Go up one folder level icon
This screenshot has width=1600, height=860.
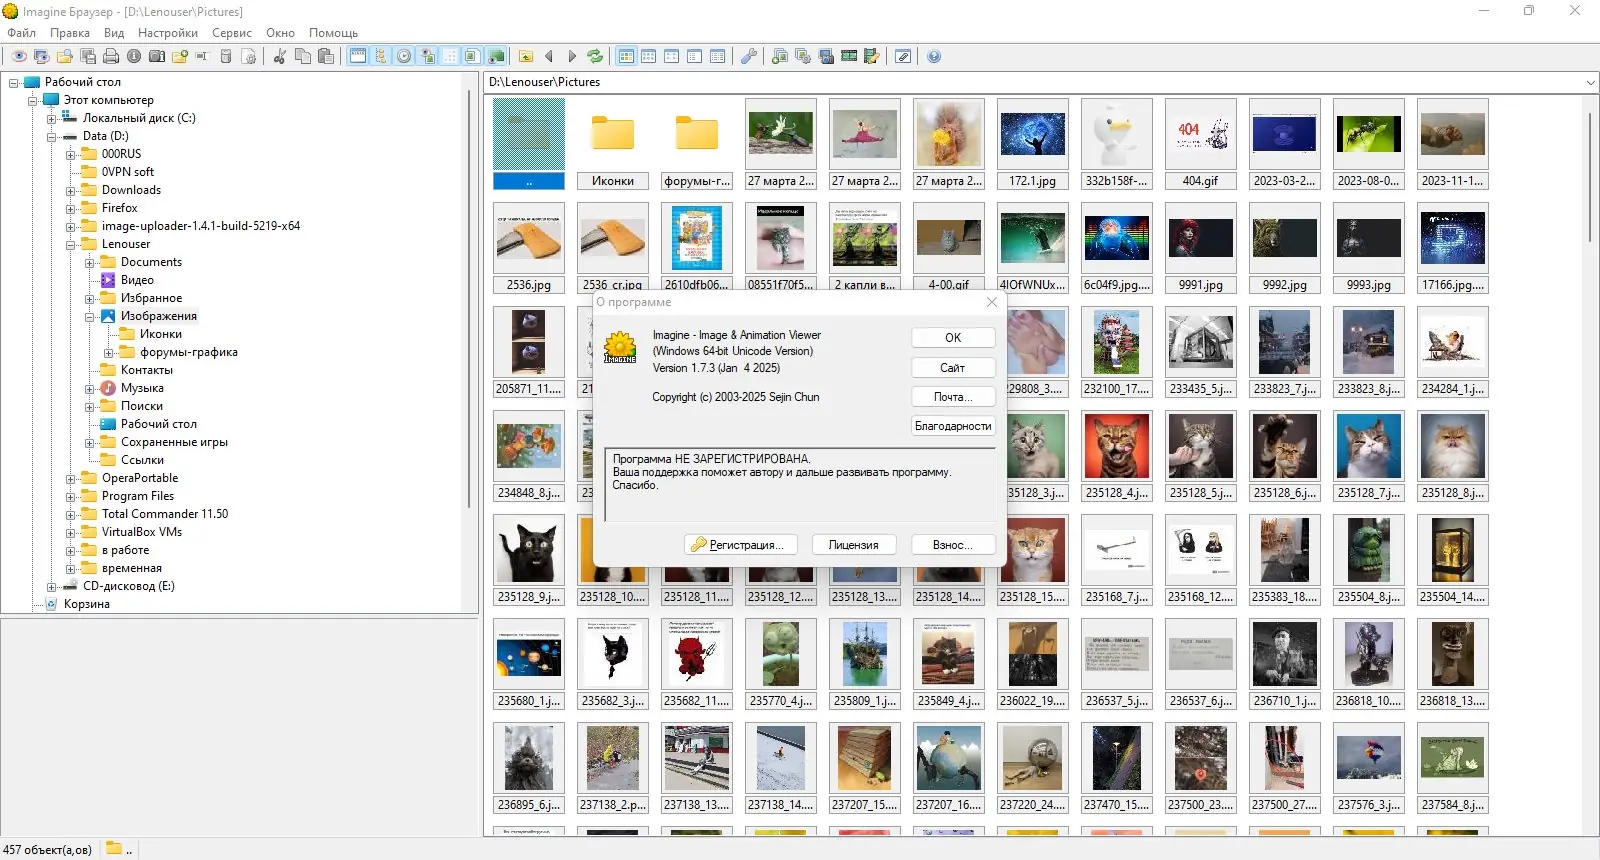[526, 56]
